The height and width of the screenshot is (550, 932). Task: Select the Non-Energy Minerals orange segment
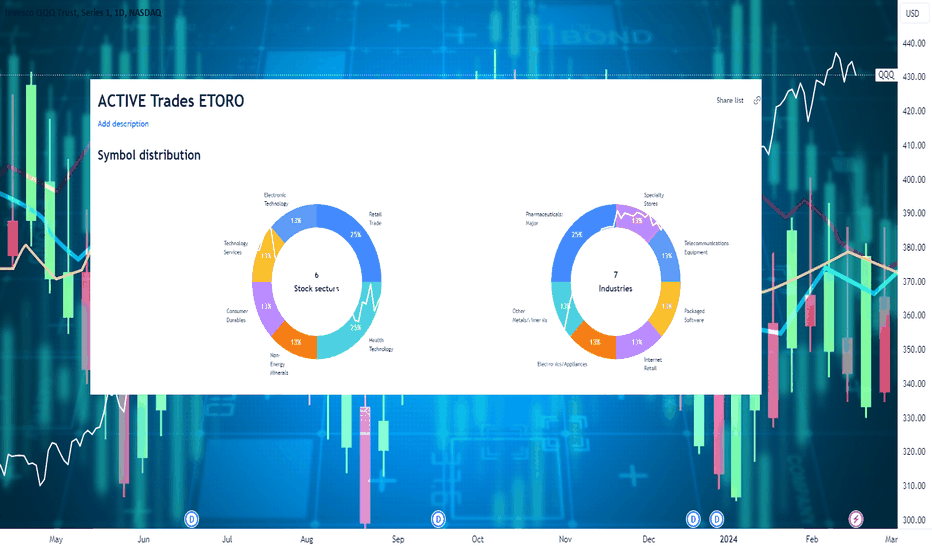pyautogui.click(x=297, y=342)
